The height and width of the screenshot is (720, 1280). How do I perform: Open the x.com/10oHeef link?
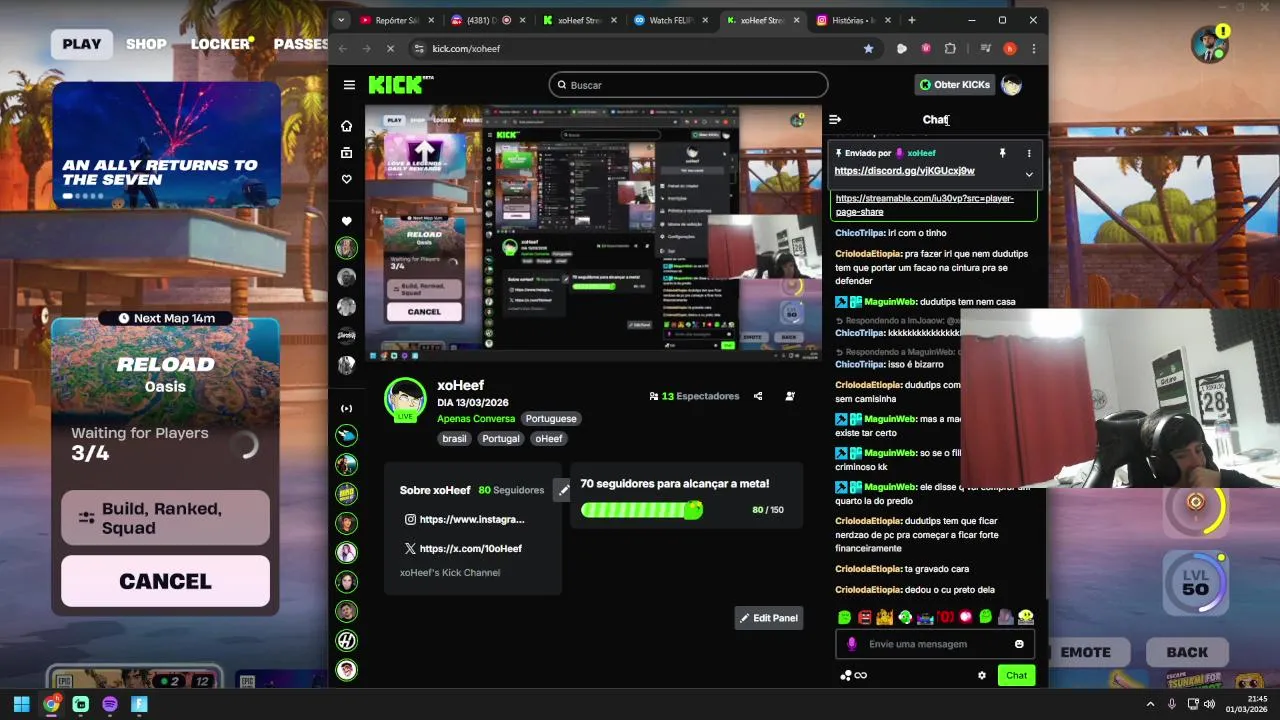click(x=463, y=548)
